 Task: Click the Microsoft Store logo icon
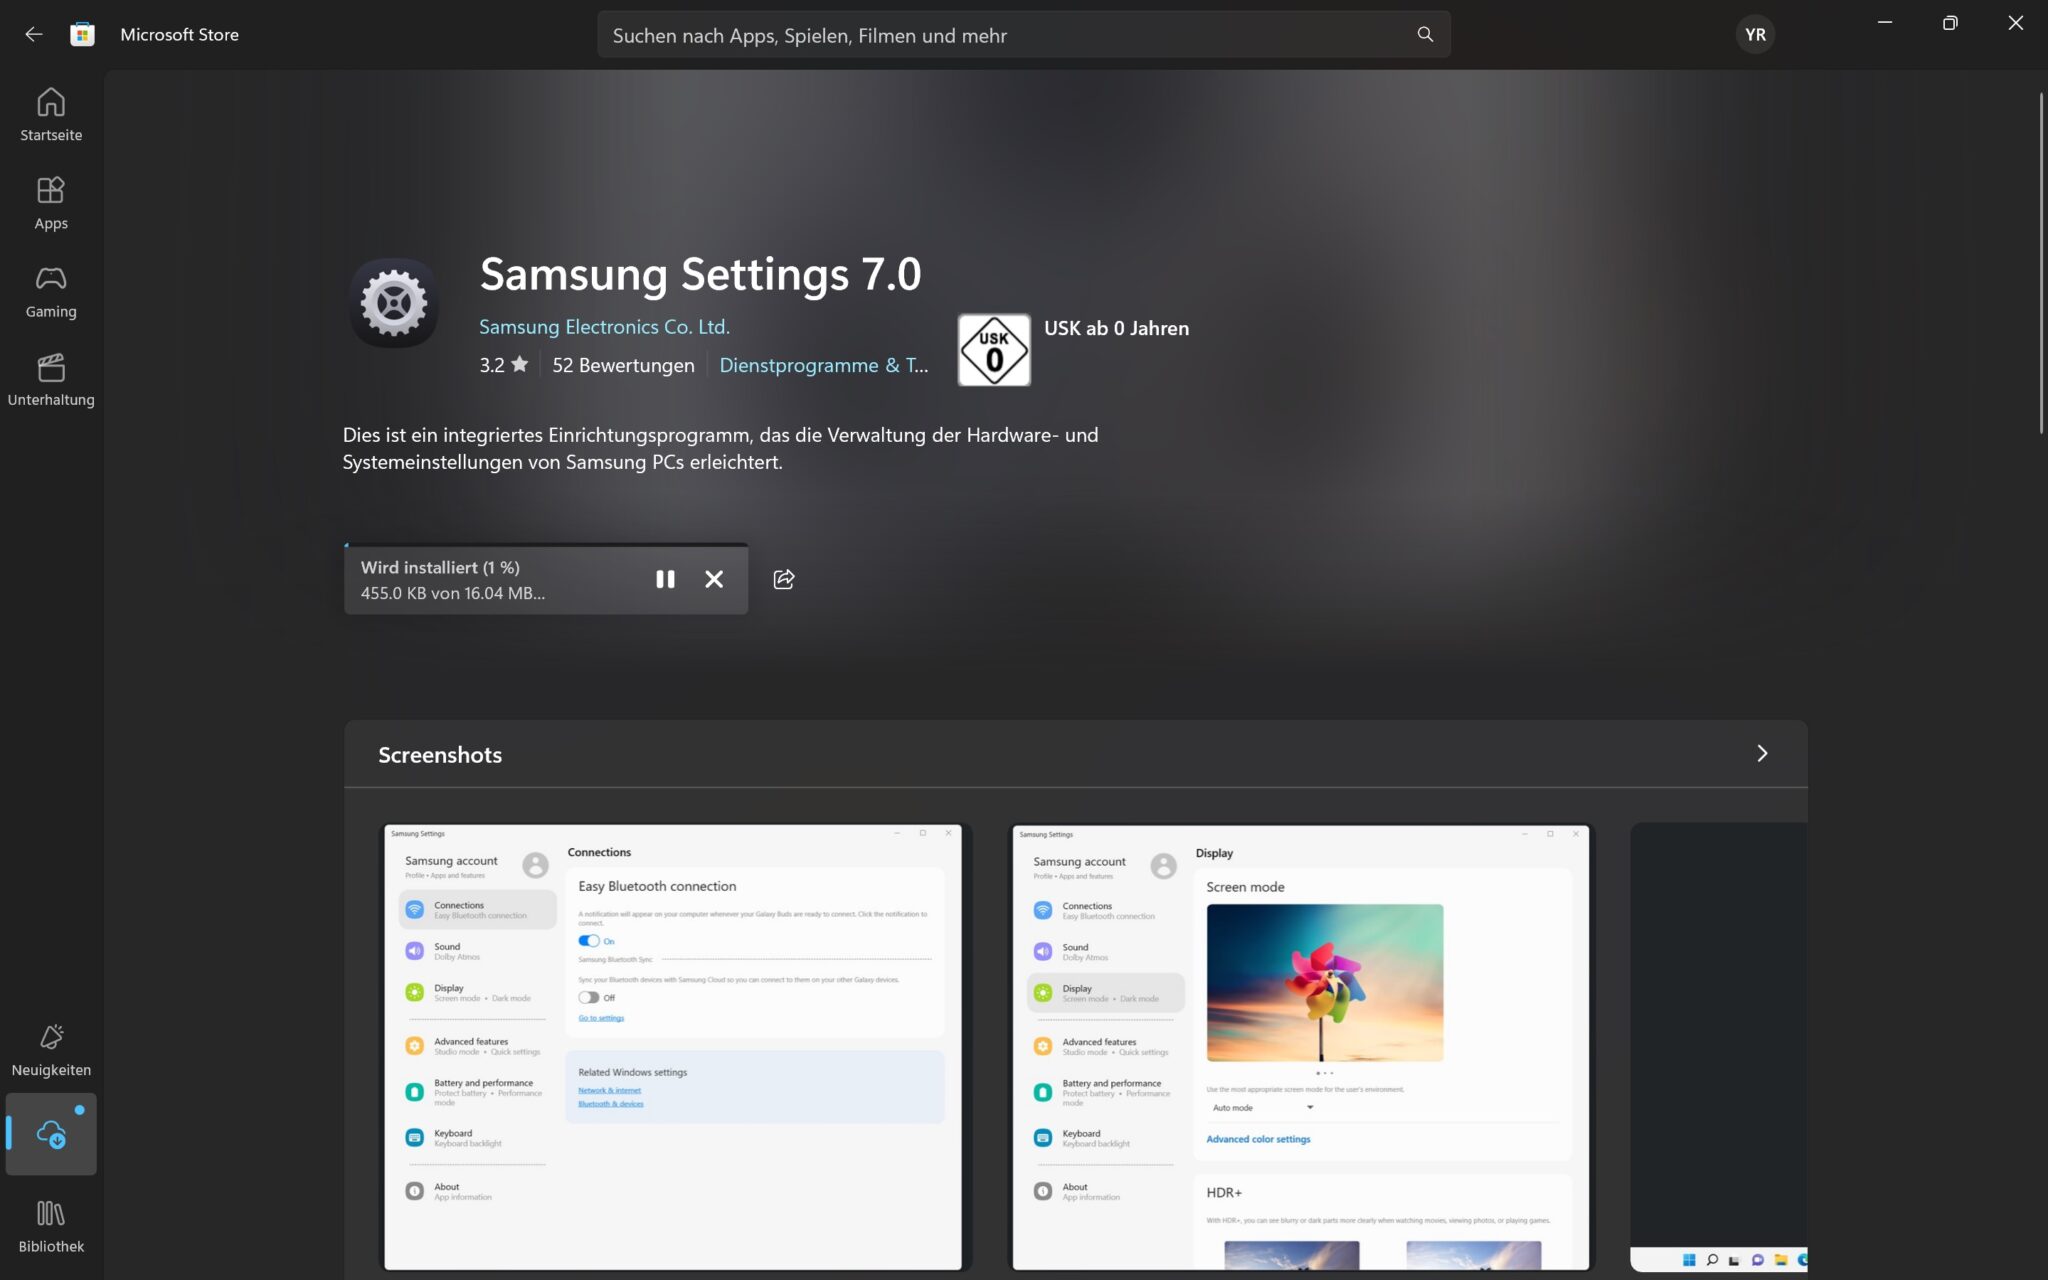pos(83,33)
